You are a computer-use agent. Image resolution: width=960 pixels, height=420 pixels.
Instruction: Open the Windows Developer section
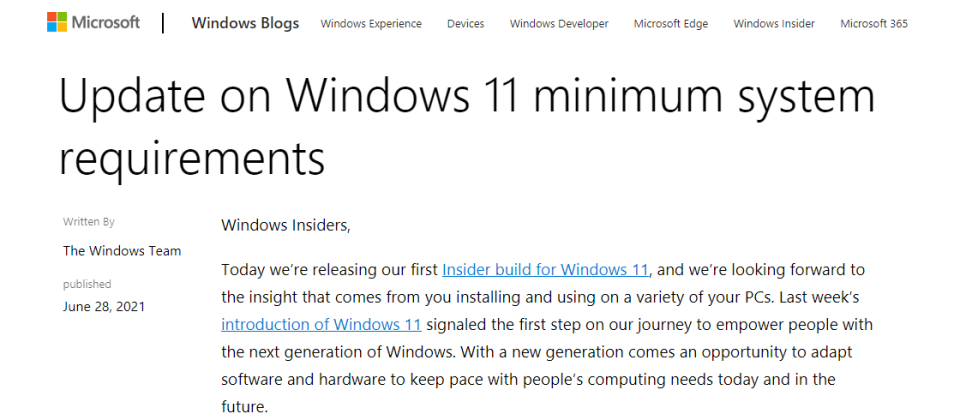(x=559, y=24)
